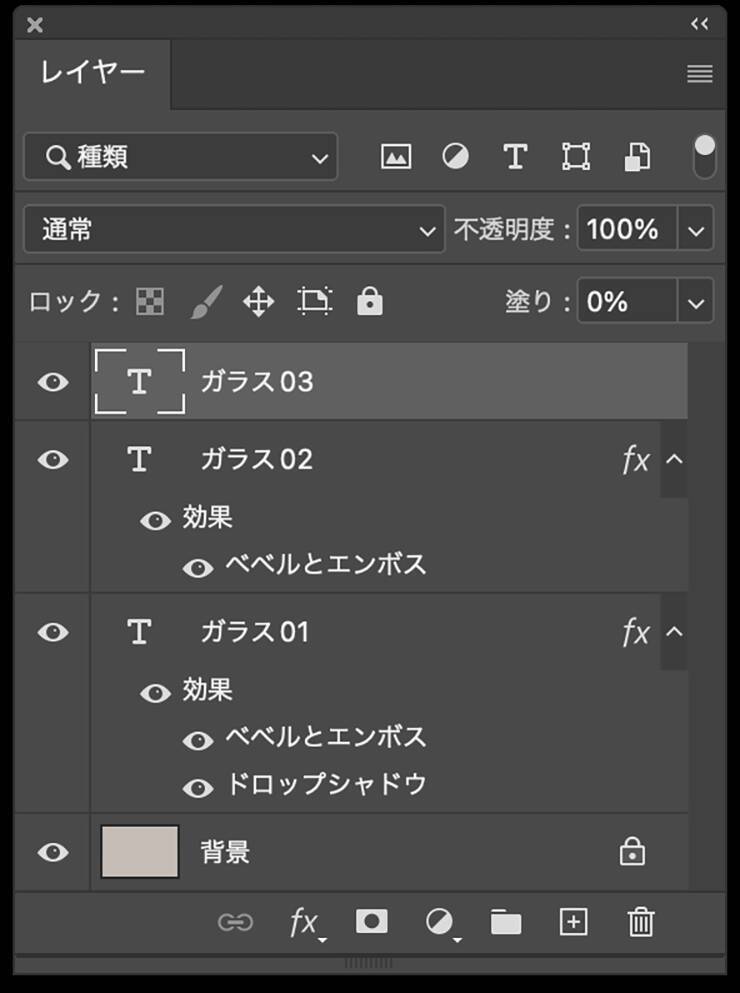Collapse effects list on ガラス02 layer
Viewport: 740px width, 993px height.
674,460
